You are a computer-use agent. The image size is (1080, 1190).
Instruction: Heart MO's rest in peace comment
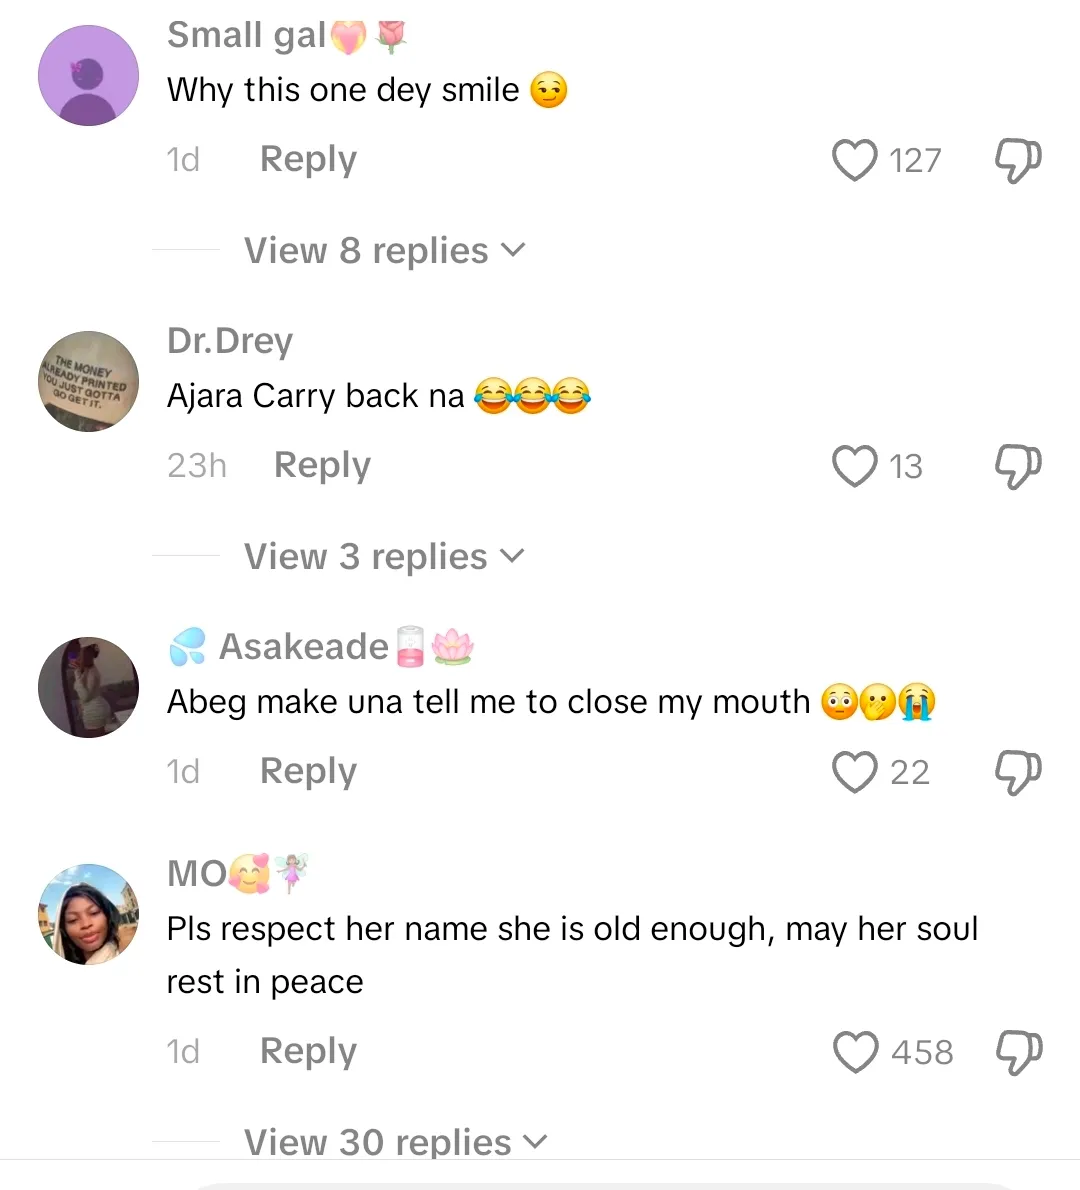click(855, 1052)
